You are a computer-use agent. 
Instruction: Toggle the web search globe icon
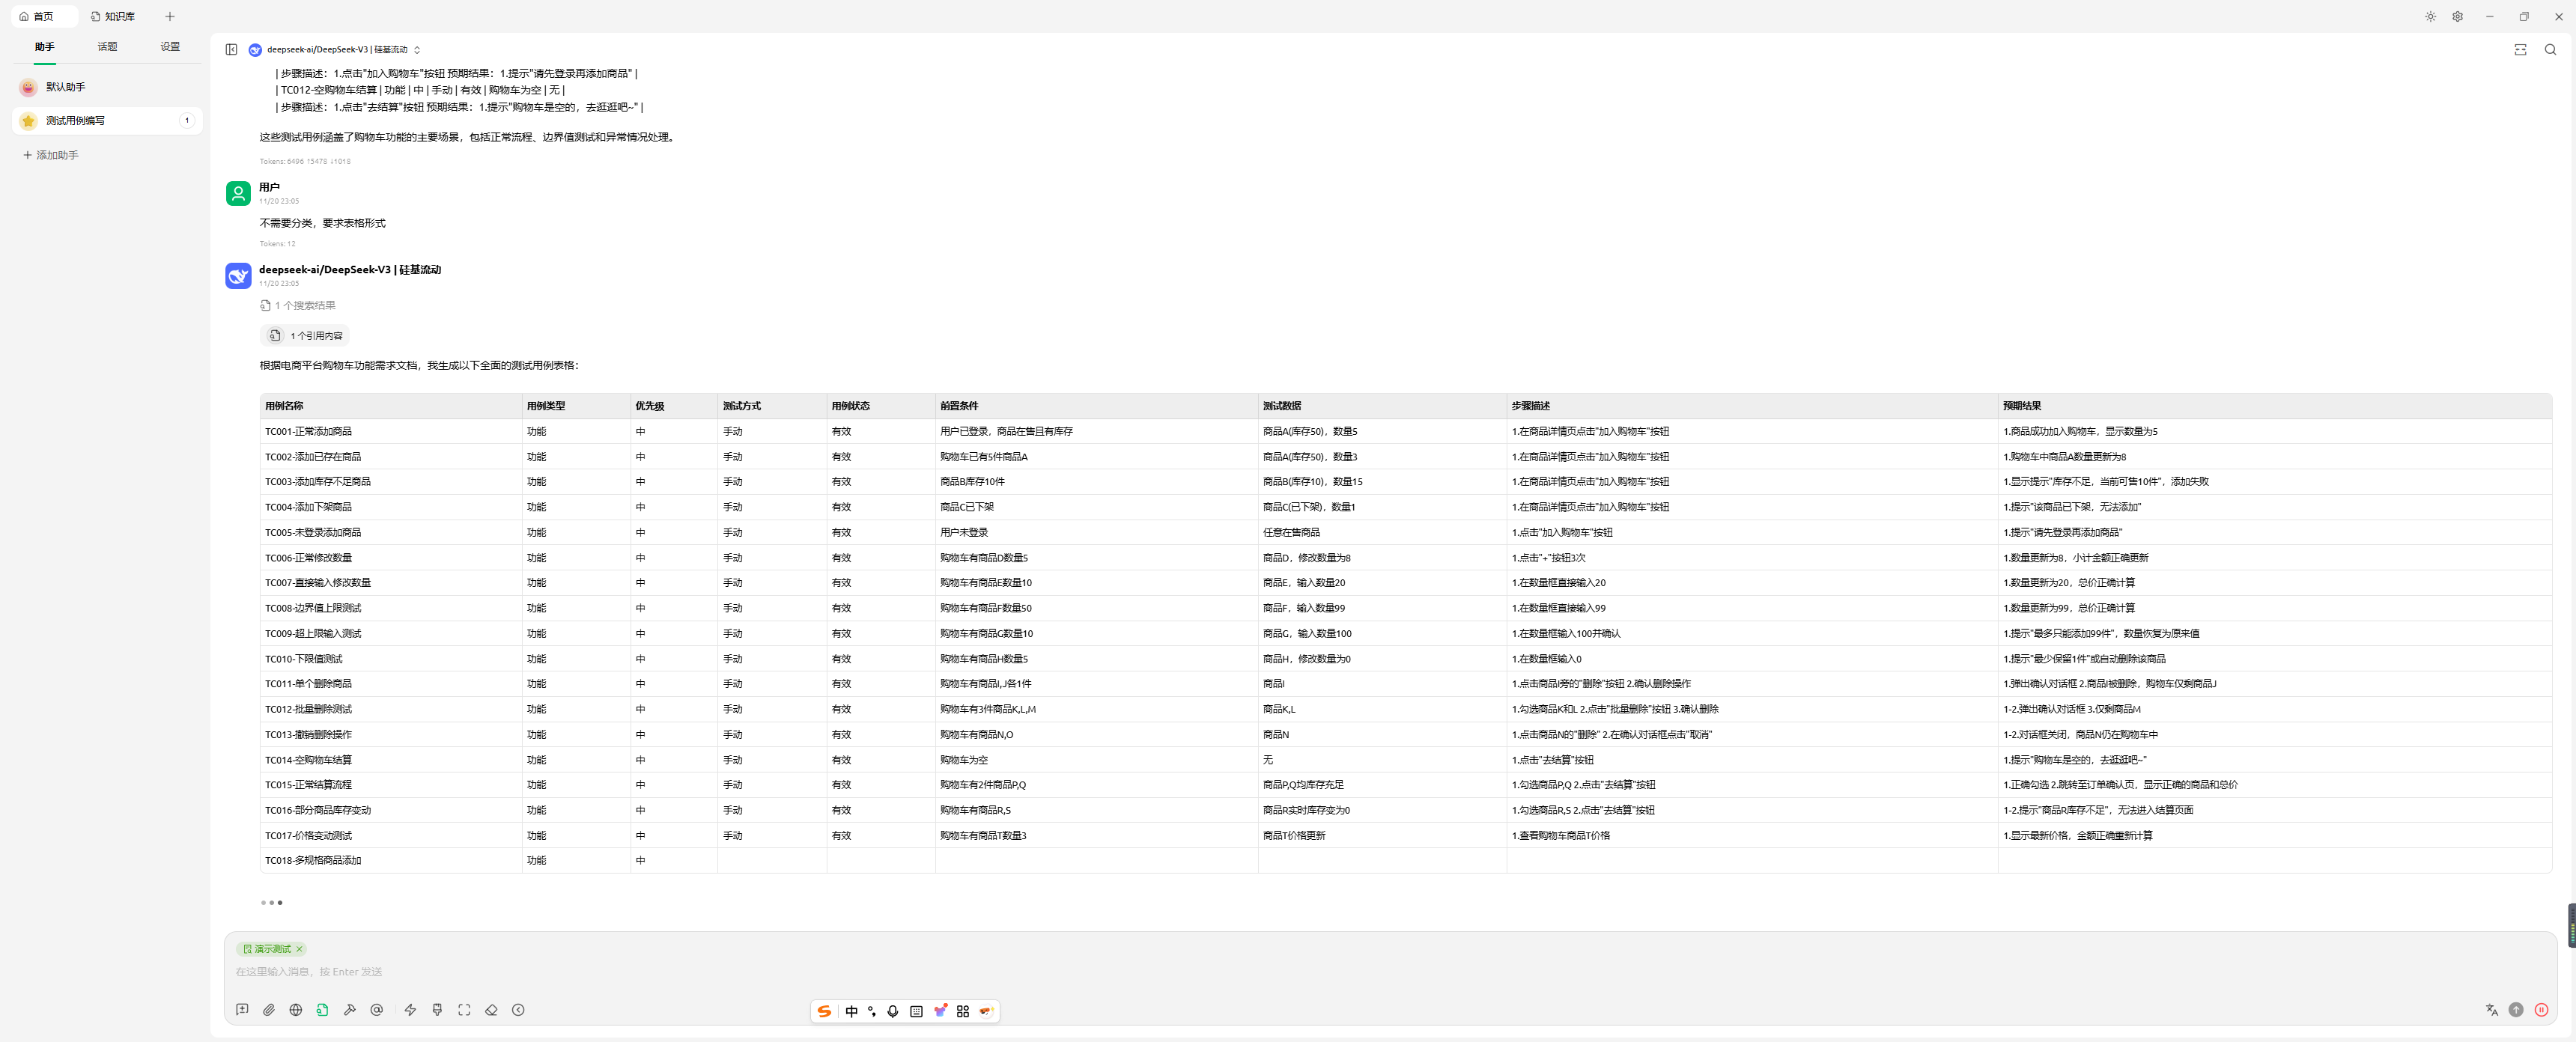tap(296, 1010)
